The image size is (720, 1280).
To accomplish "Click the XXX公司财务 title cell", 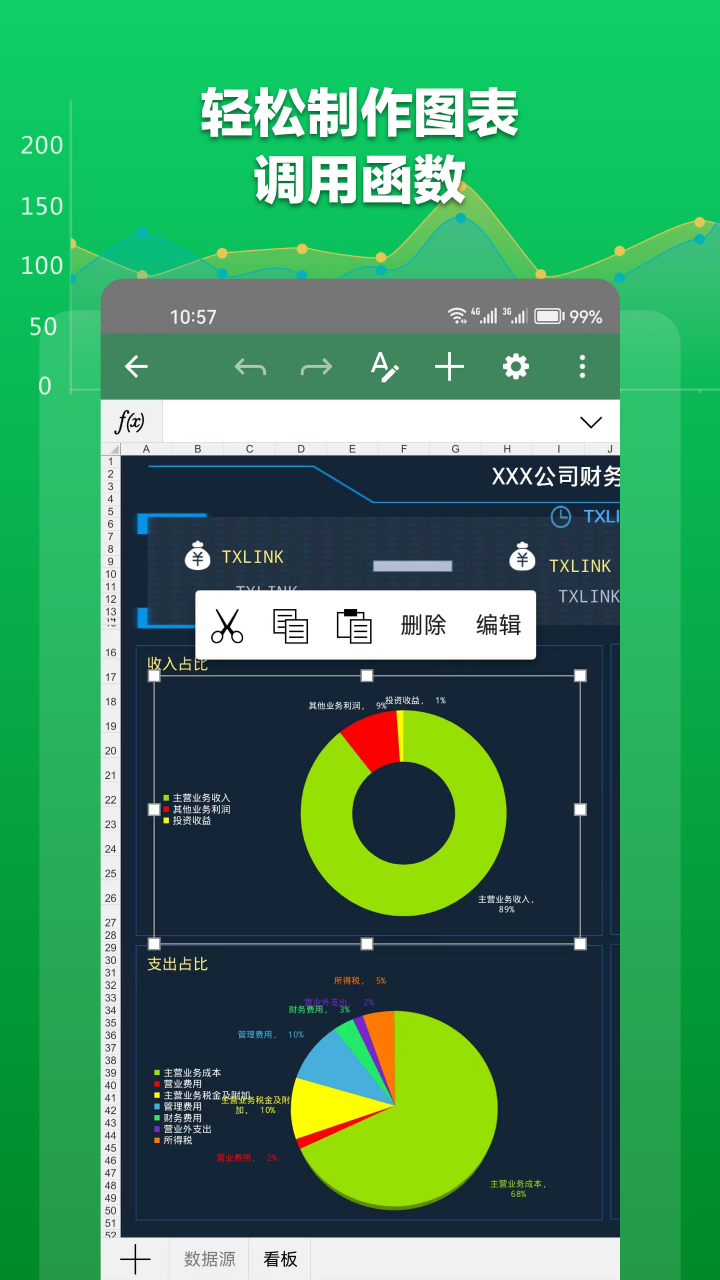I will [x=556, y=477].
